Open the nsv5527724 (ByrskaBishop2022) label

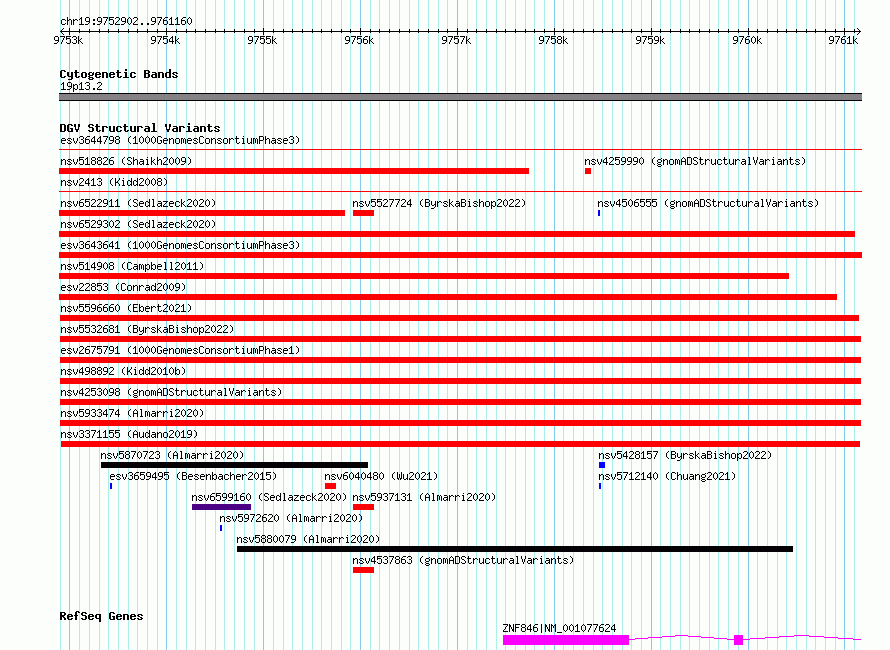pos(439,203)
